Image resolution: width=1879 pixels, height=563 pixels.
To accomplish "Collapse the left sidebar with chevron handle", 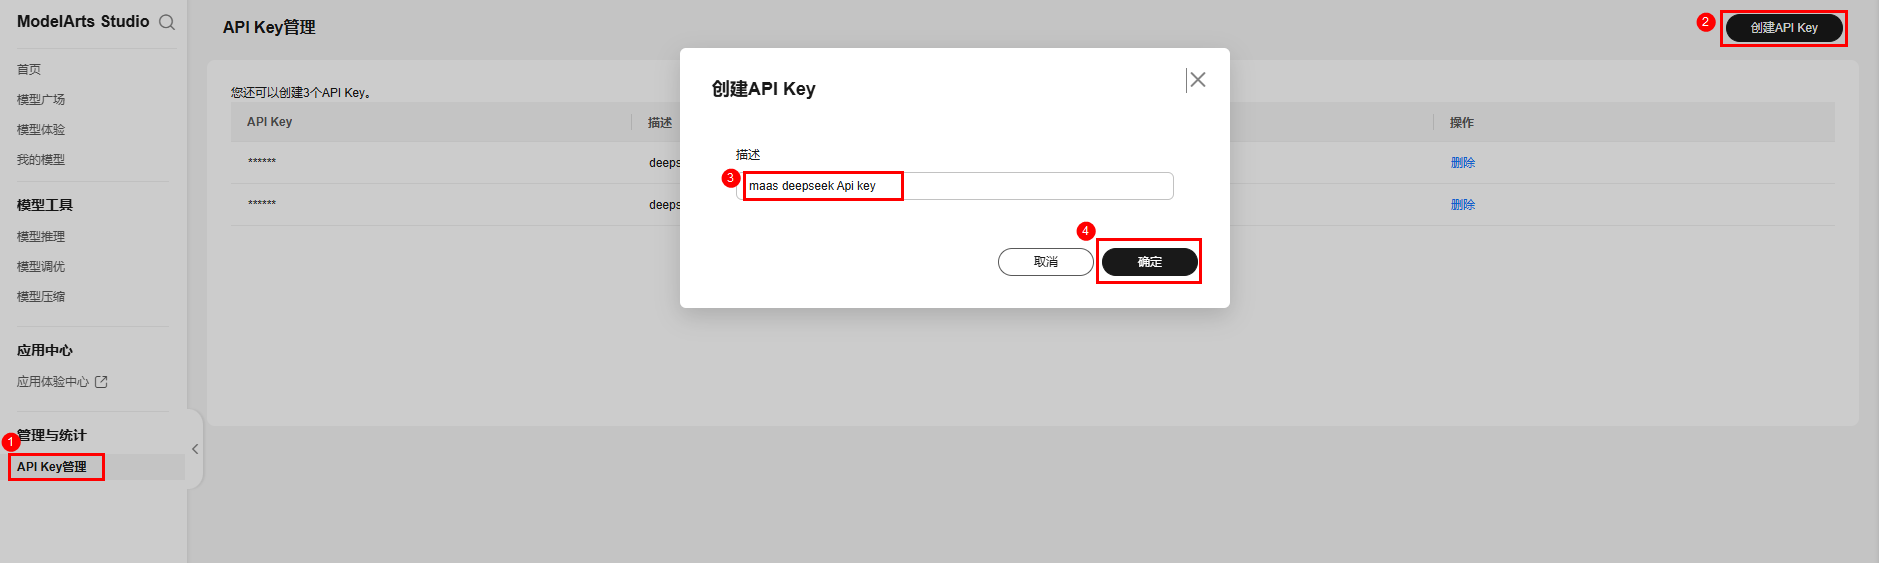I will click(195, 449).
